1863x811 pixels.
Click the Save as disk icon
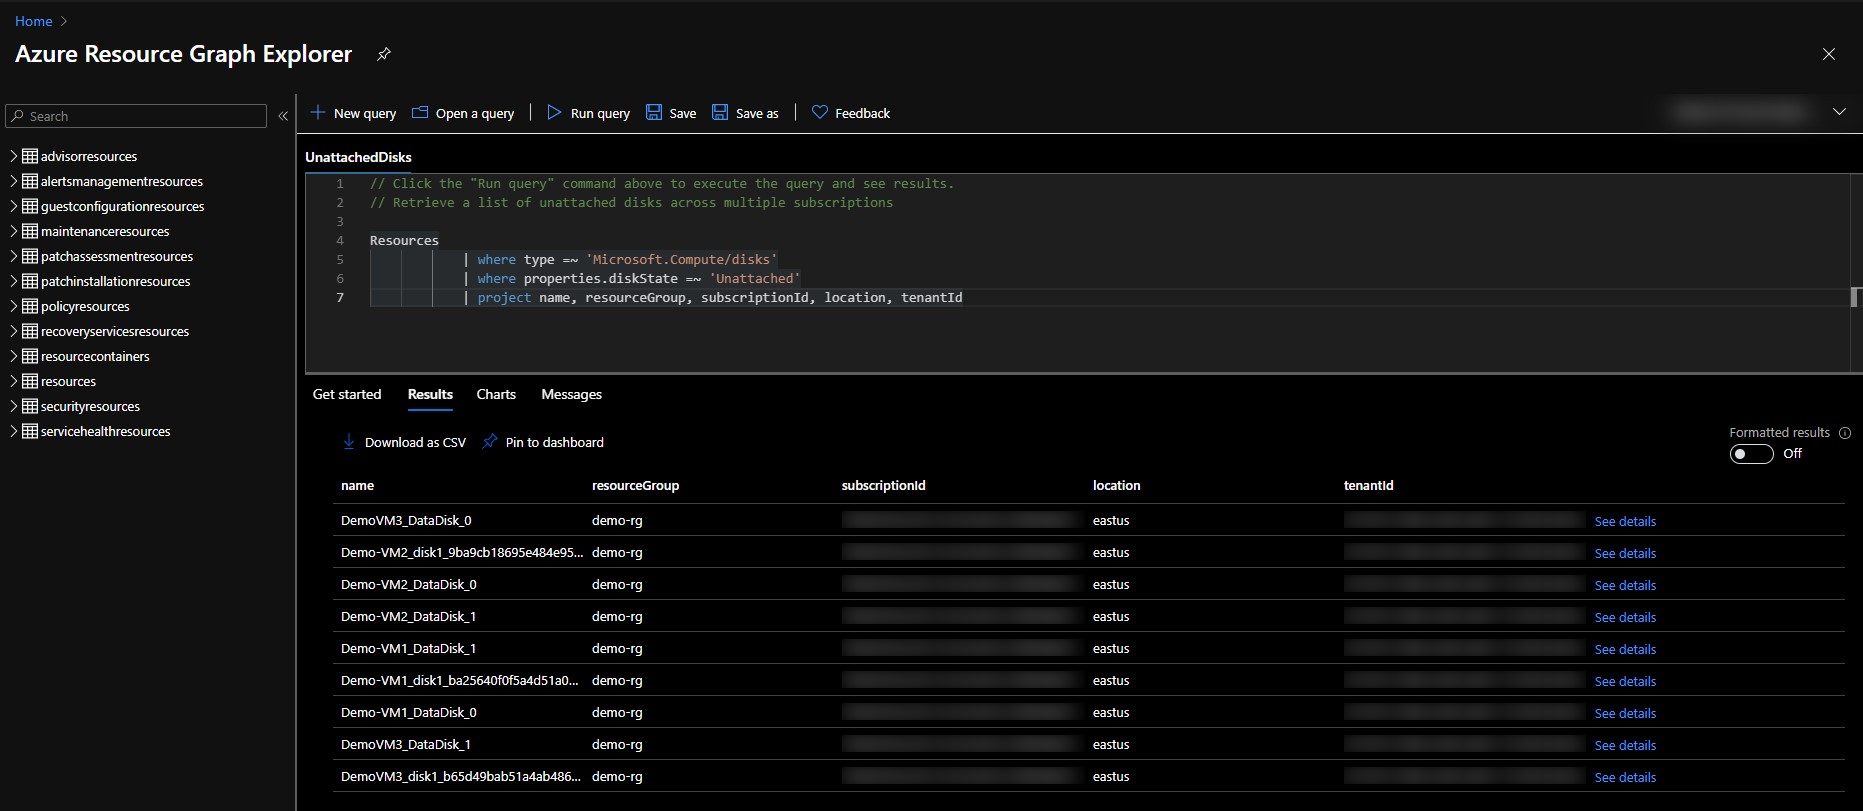(720, 113)
